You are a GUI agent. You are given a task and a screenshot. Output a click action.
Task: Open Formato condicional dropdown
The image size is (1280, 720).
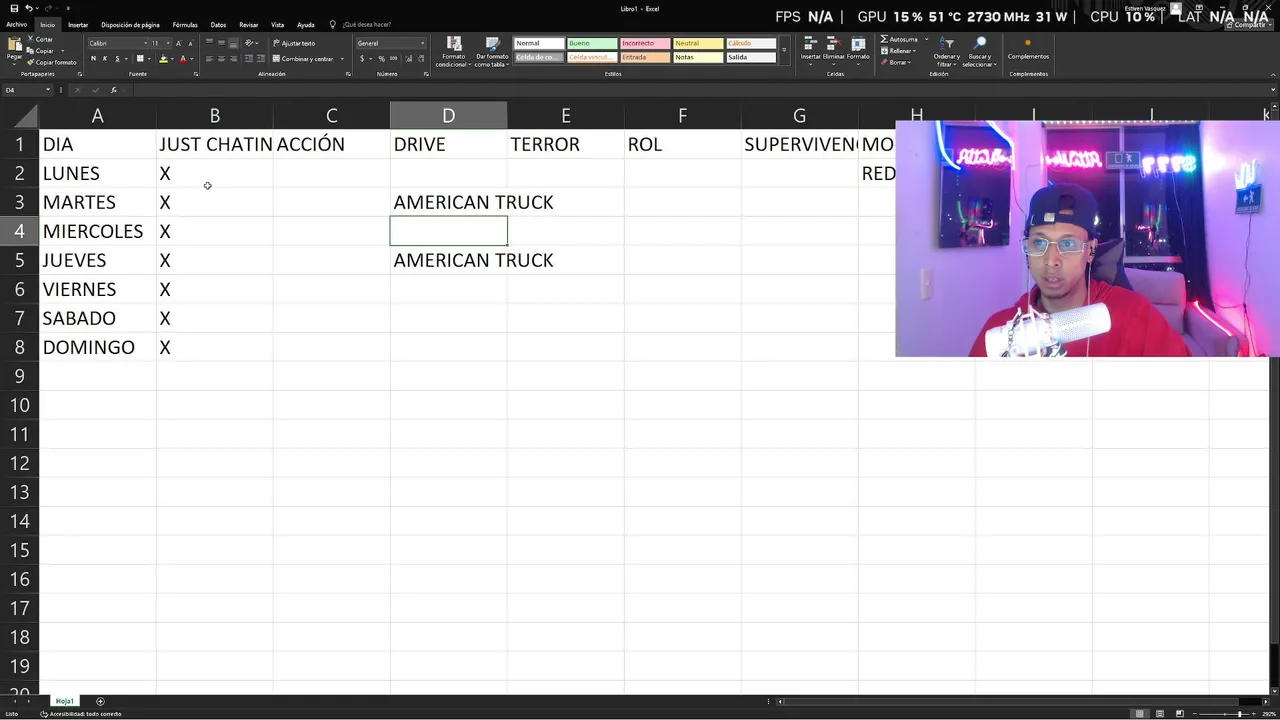tap(453, 52)
